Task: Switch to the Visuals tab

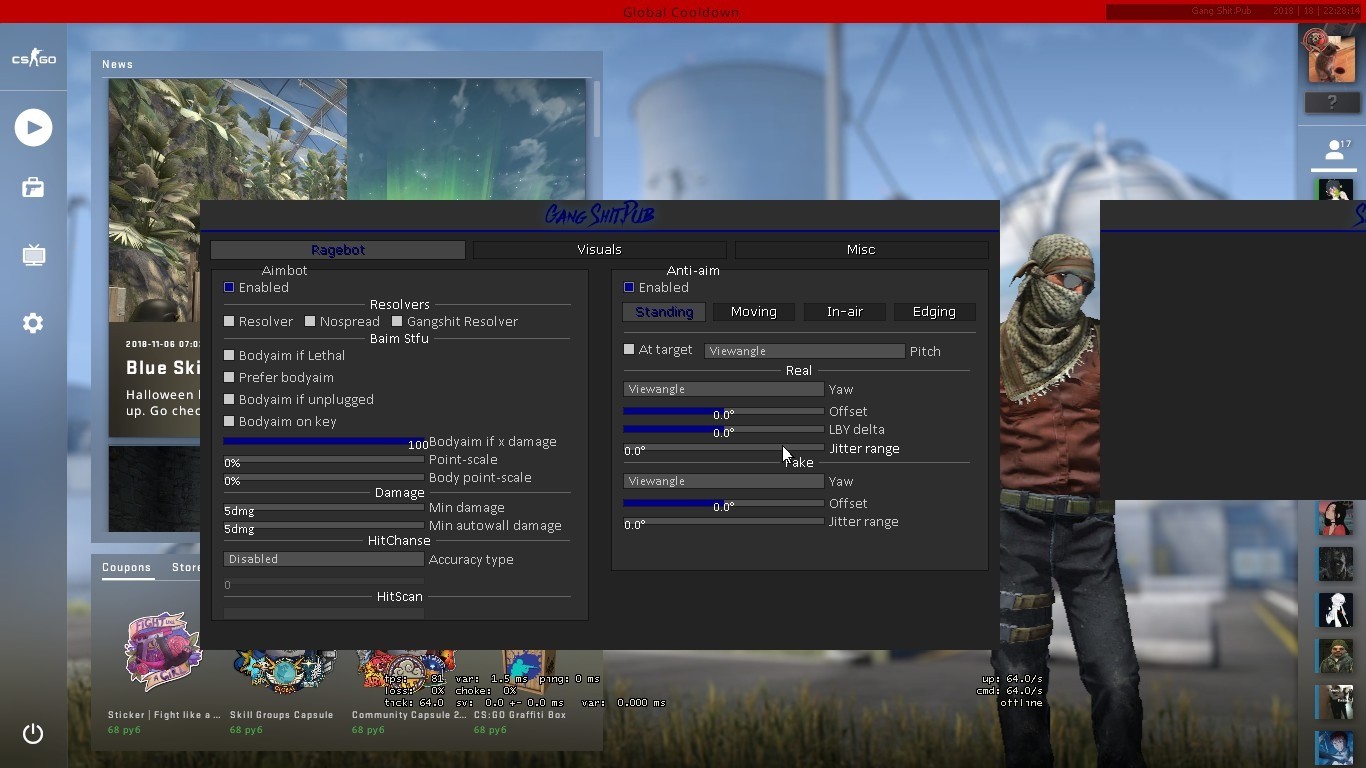Action: pos(600,250)
